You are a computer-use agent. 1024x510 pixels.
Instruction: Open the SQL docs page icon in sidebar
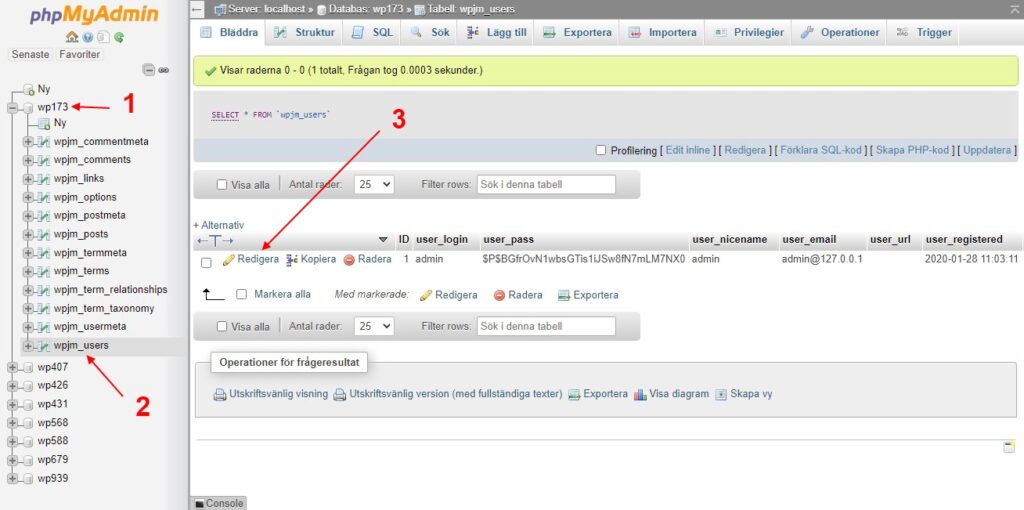coord(103,37)
